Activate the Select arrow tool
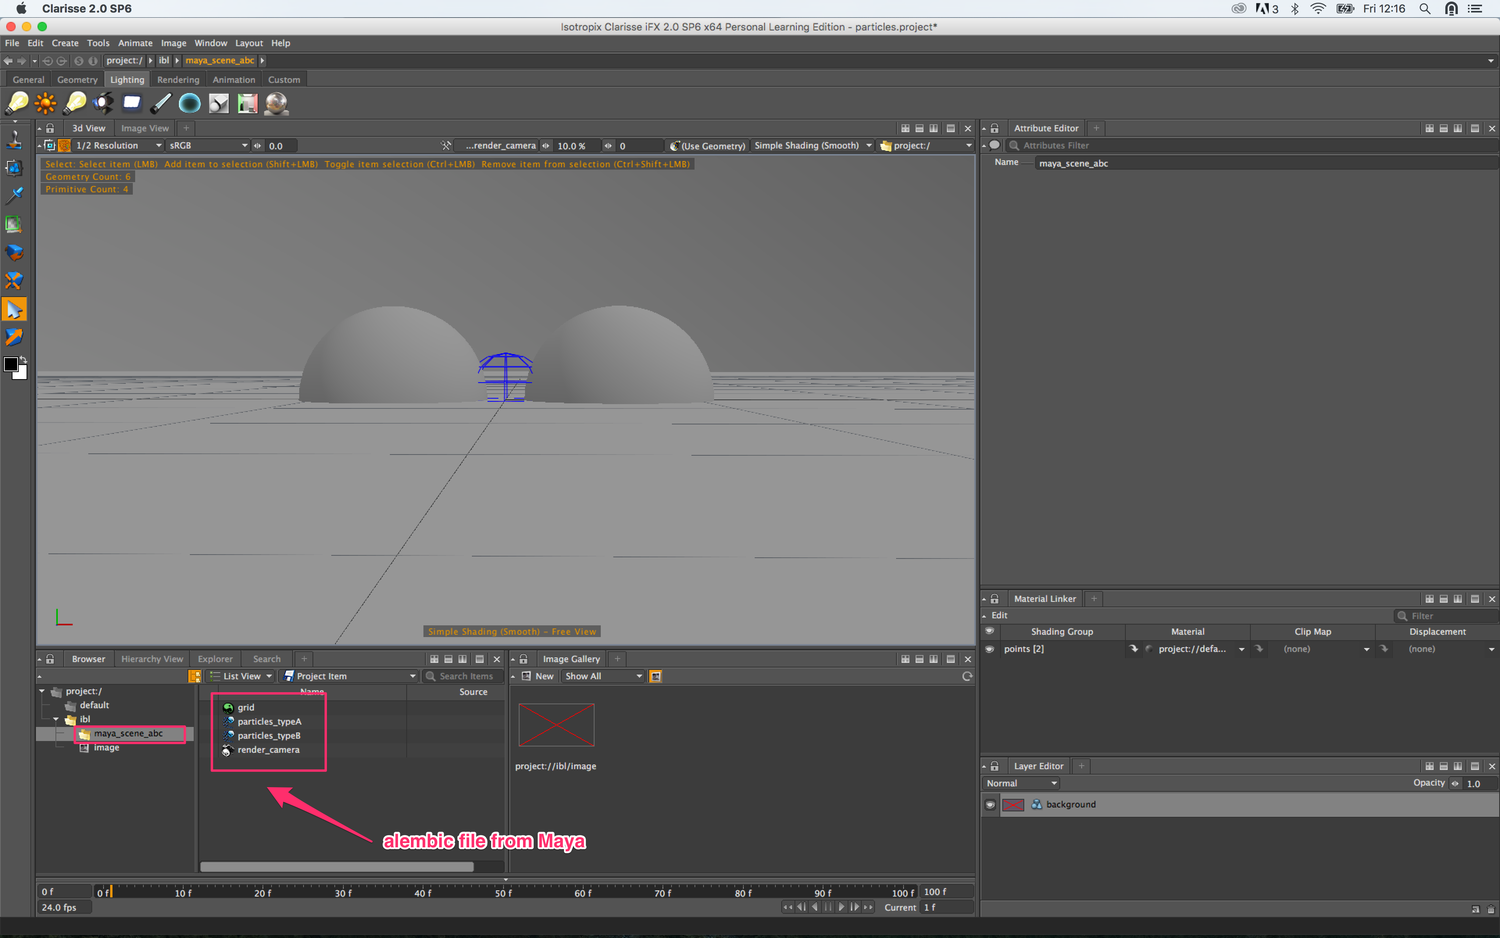The height and width of the screenshot is (938, 1500). [x=14, y=309]
